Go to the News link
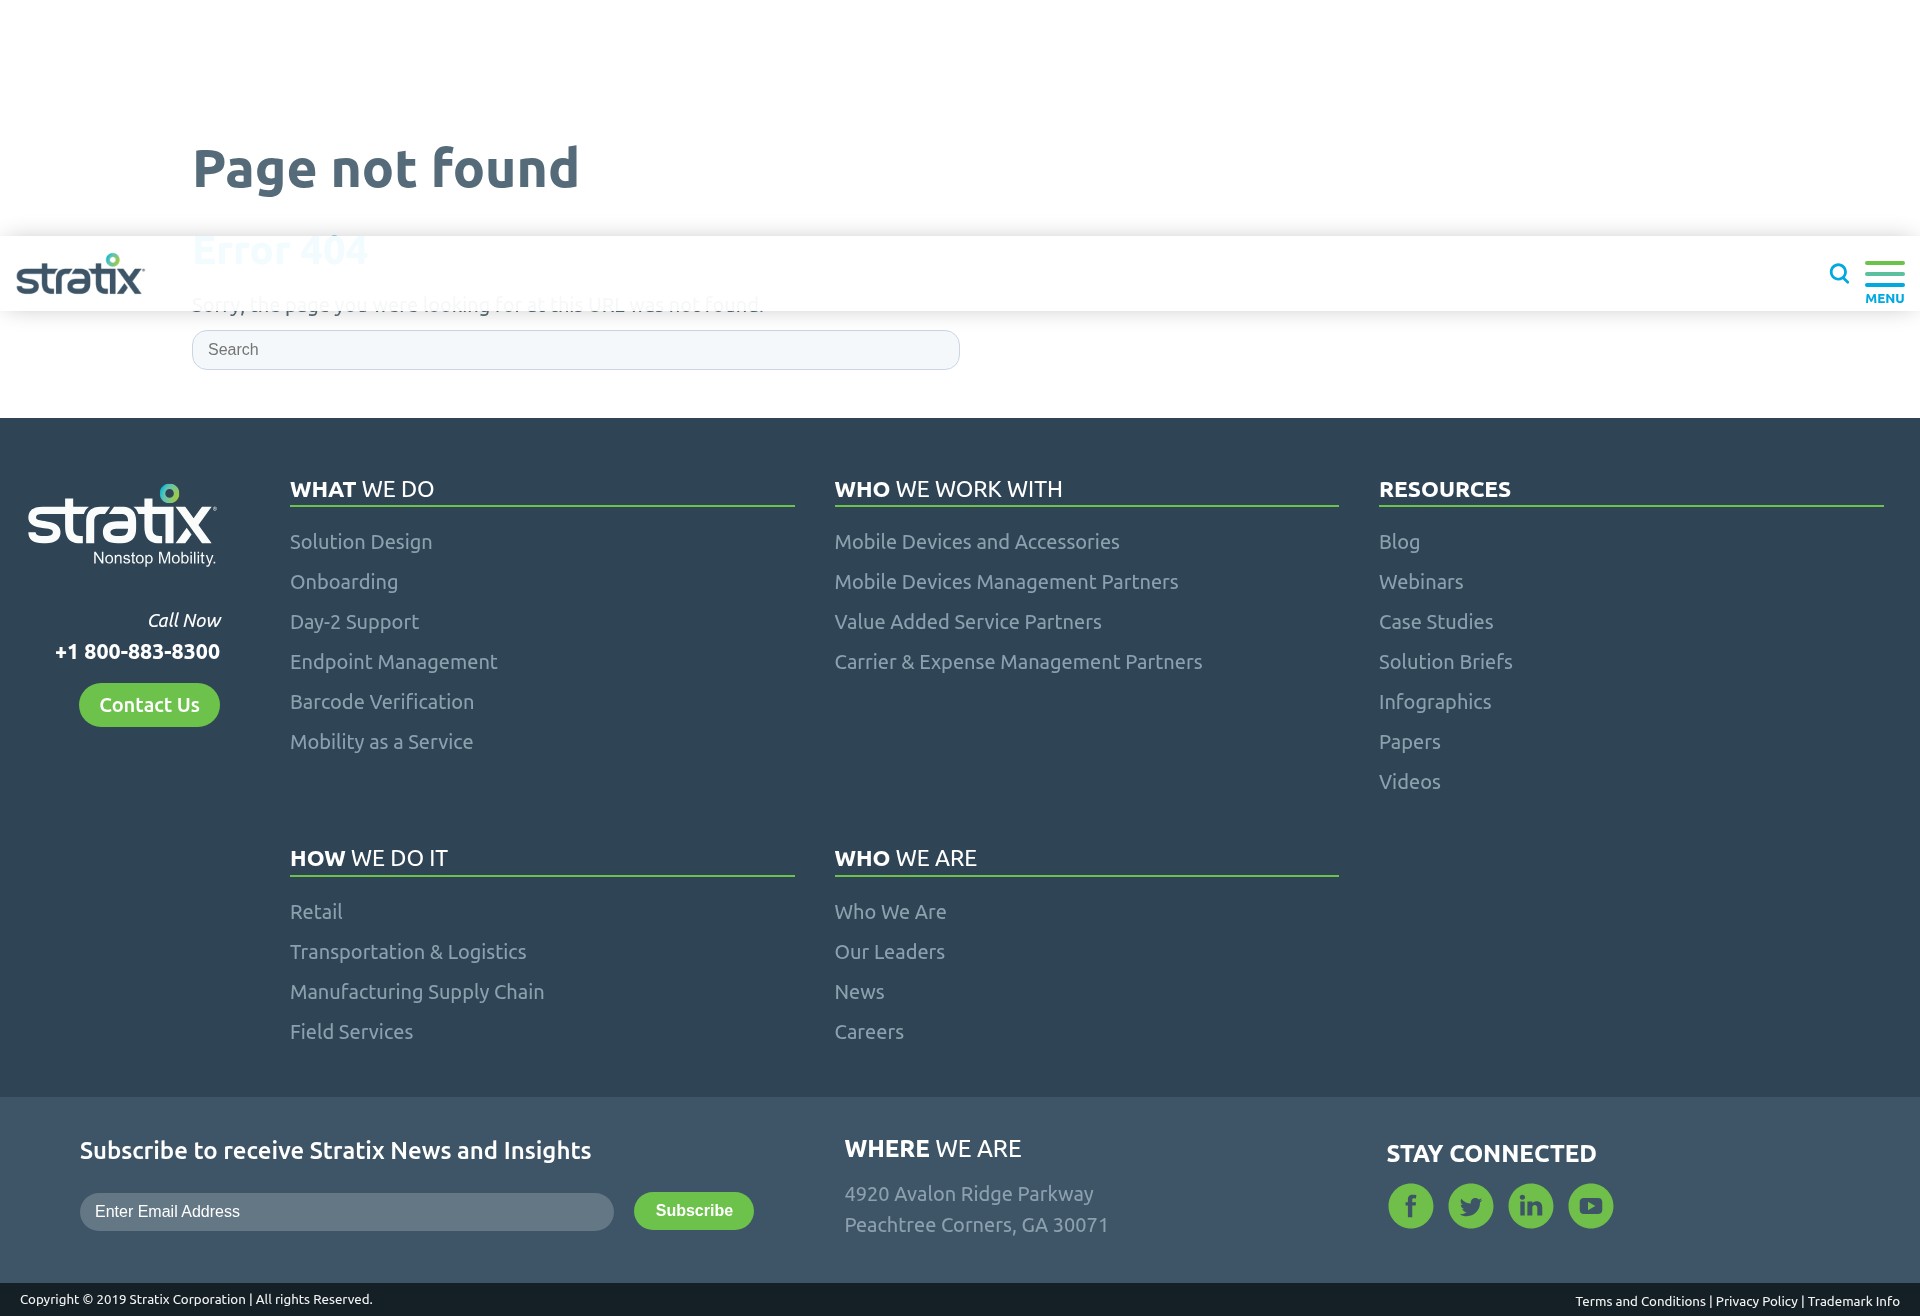 [x=859, y=992]
